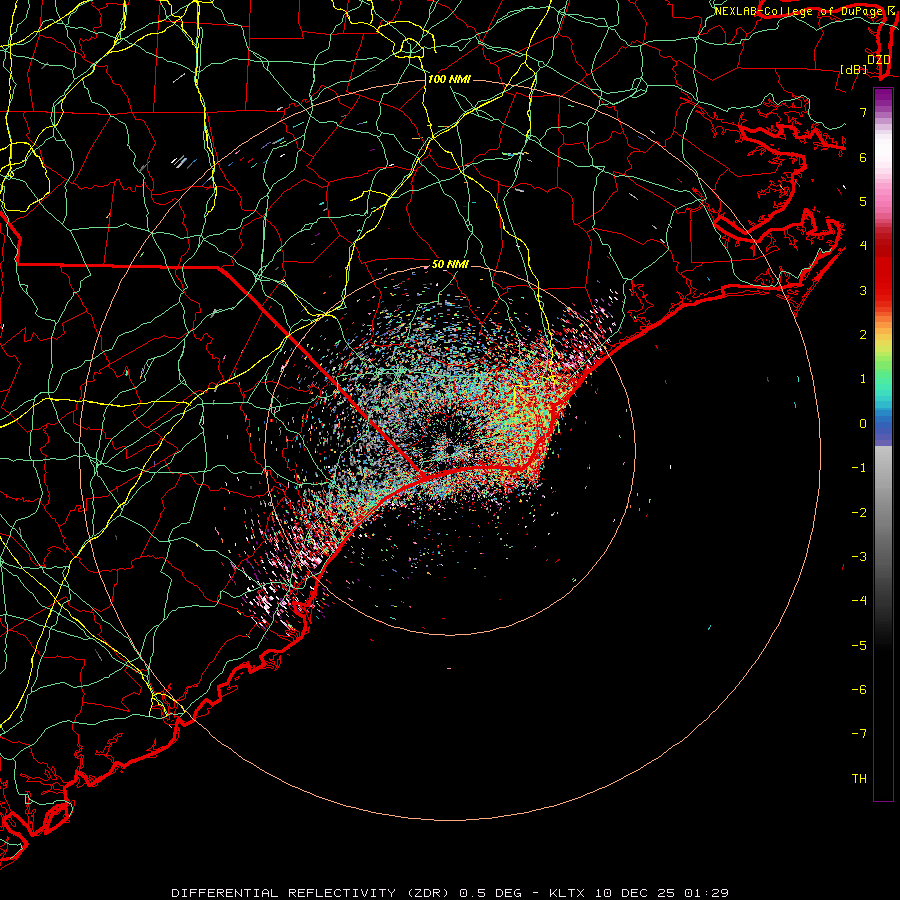This screenshot has width=900, height=900.
Task: Click the '2' value on the color scale
Action: point(863,335)
